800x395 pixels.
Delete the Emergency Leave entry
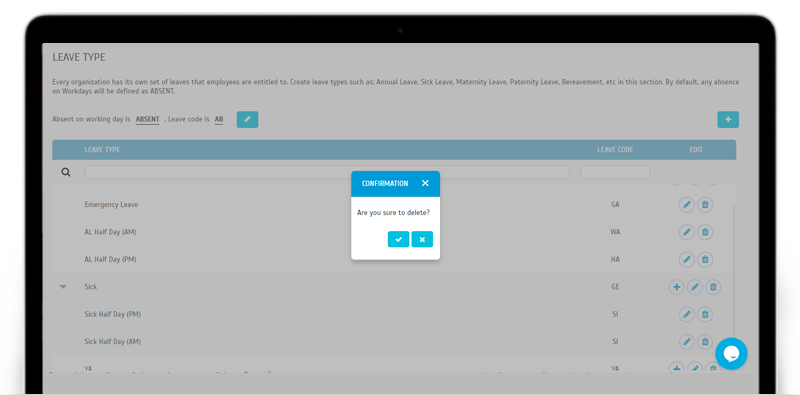tap(705, 205)
